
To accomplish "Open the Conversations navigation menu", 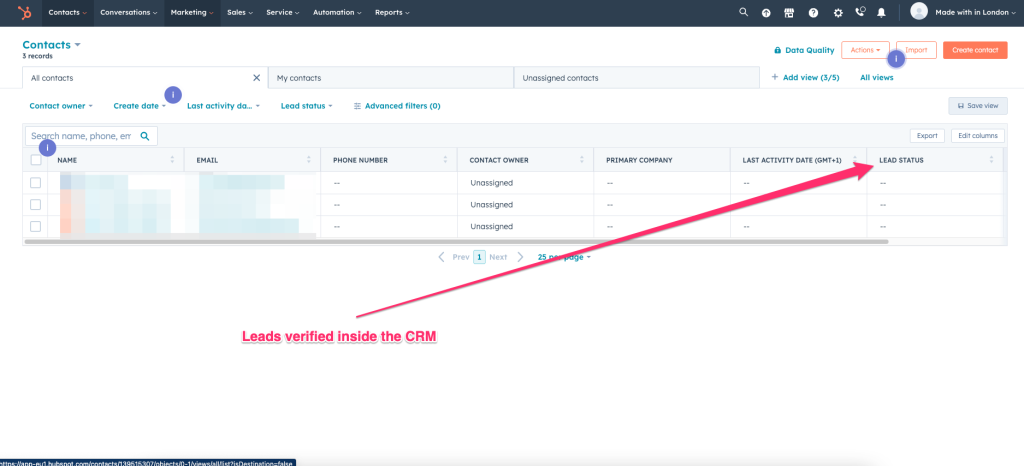I will point(129,12).
